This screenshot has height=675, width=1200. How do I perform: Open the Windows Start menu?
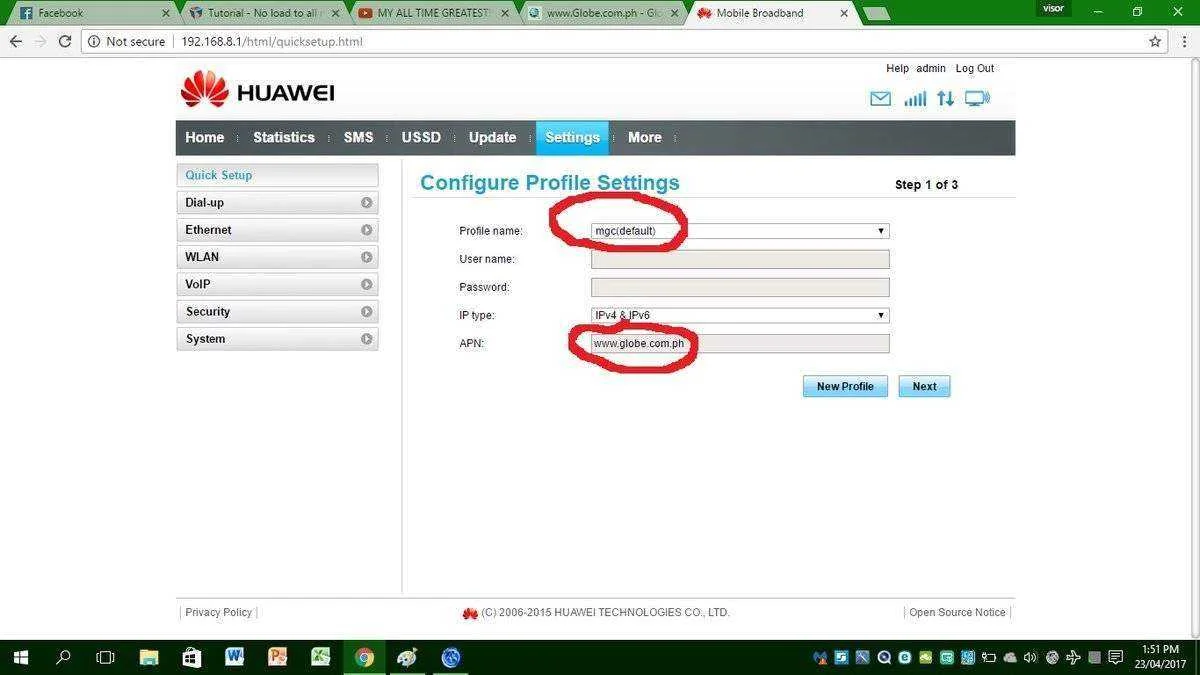20,657
